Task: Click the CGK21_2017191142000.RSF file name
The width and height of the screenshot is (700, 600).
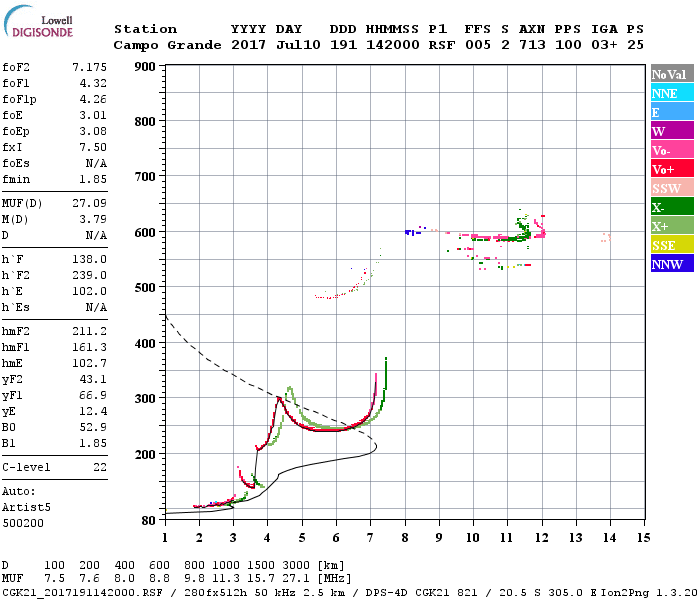Action: (x=83, y=593)
